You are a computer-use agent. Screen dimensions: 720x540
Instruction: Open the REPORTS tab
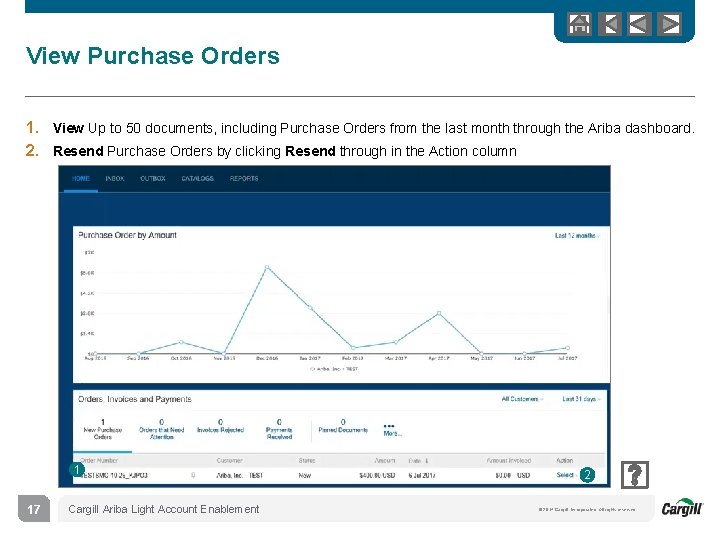[244, 178]
